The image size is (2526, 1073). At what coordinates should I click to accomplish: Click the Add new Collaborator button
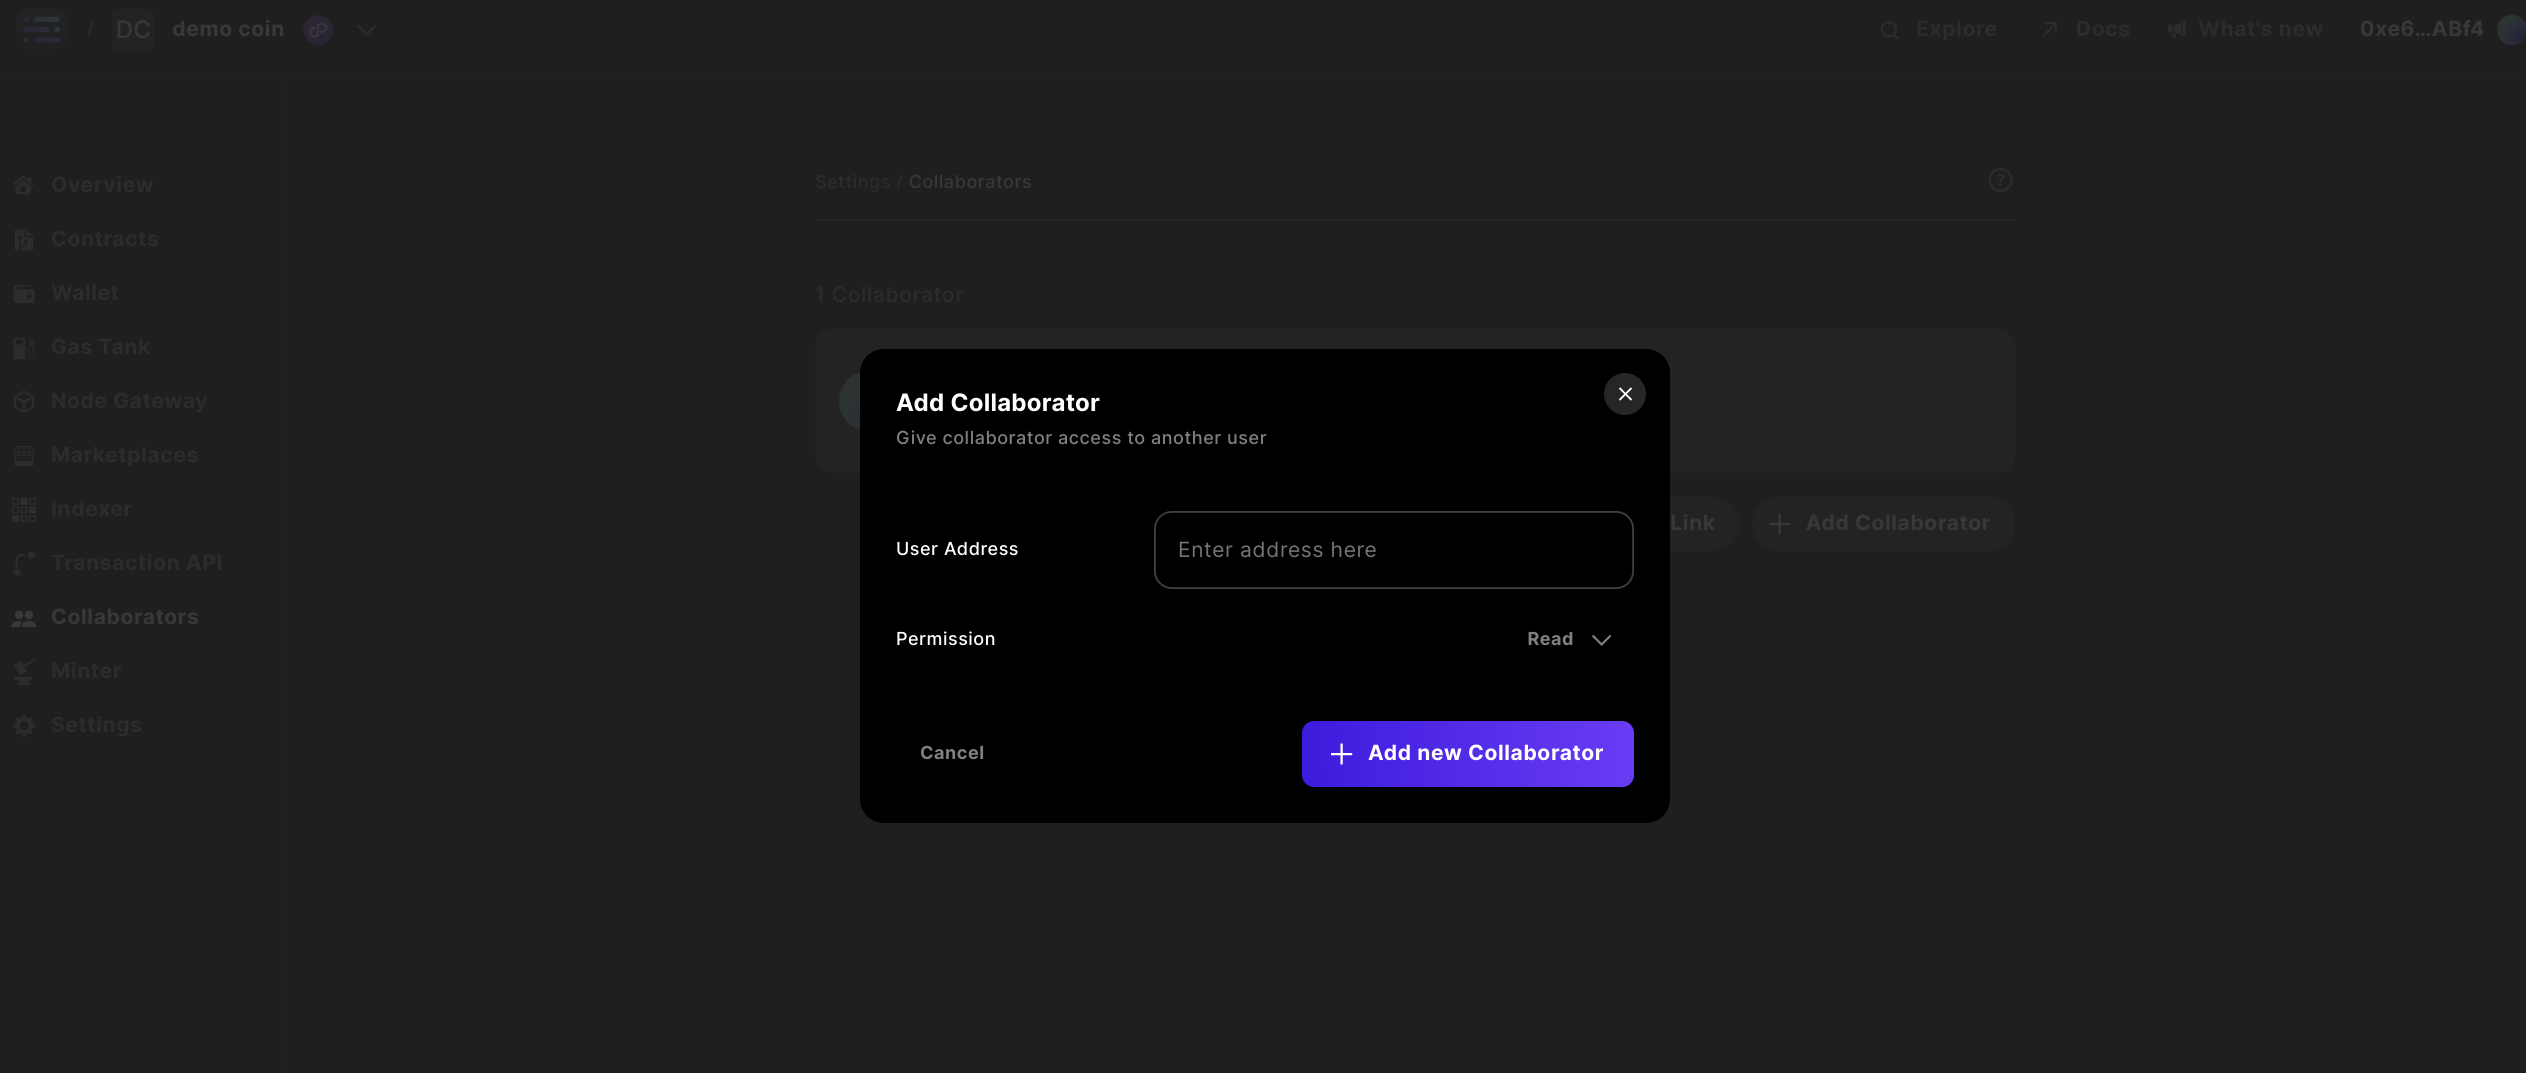tap(1466, 753)
